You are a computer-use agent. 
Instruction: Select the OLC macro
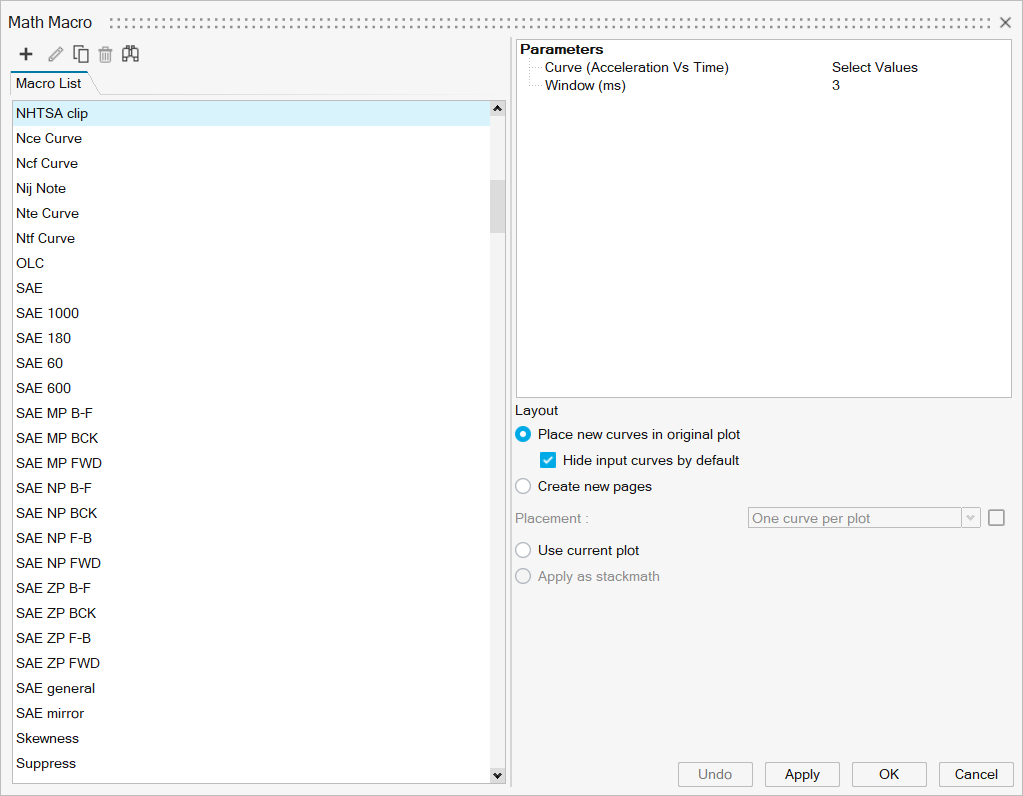[x=251, y=264]
